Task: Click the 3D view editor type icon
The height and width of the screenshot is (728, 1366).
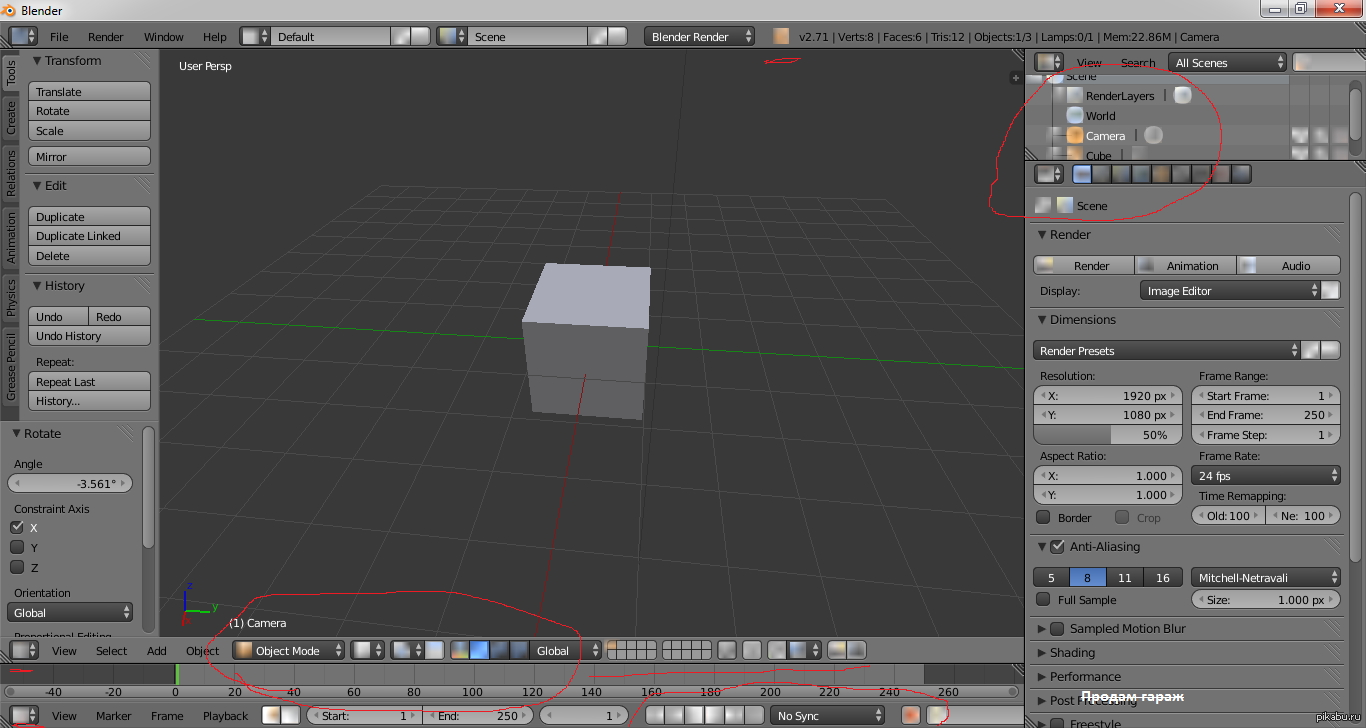Action: [22, 650]
